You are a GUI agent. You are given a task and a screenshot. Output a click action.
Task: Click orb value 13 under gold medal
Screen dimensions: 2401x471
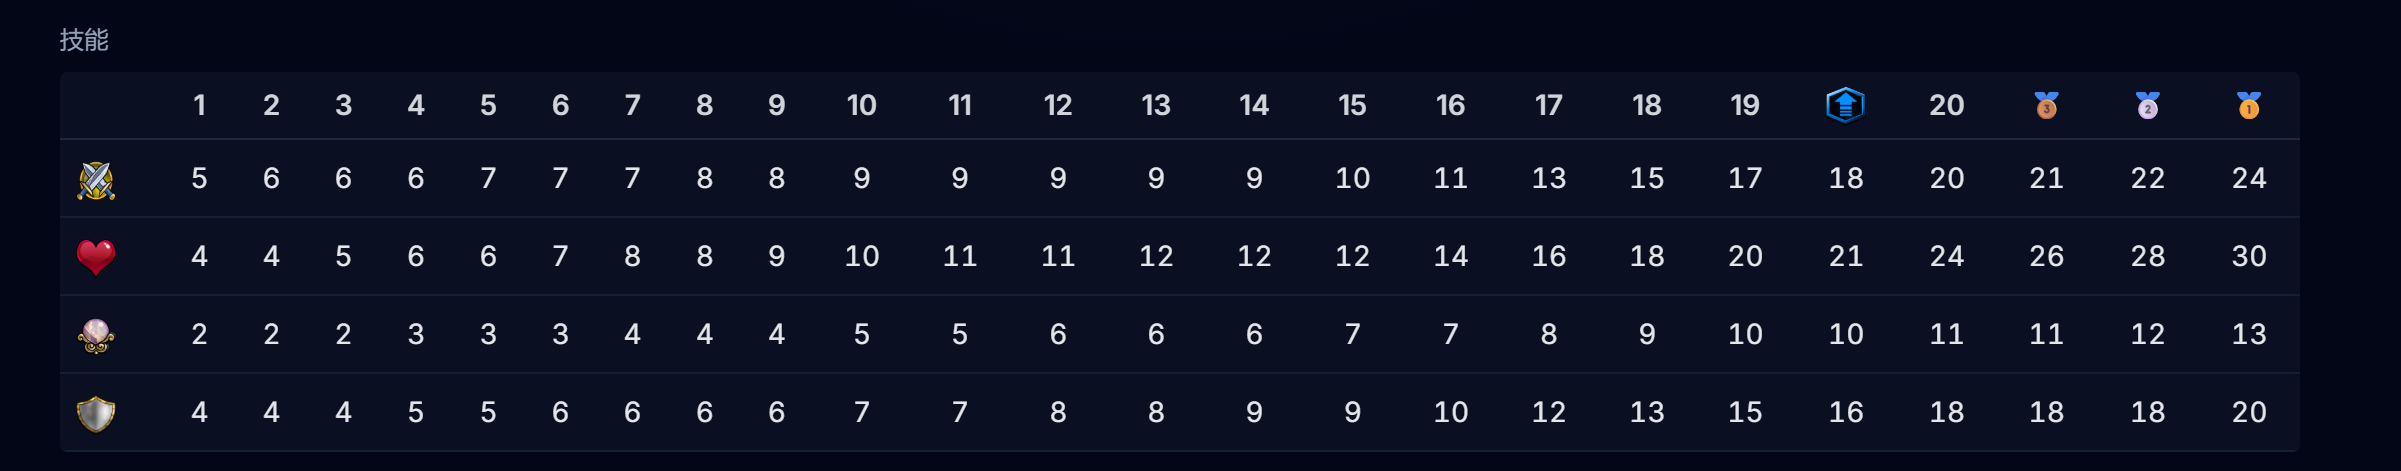click(2249, 334)
